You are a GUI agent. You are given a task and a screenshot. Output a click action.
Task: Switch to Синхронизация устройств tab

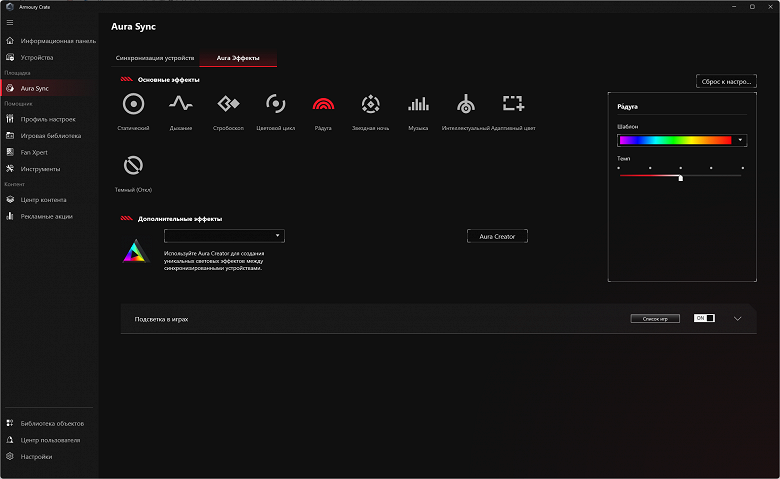coord(155,58)
